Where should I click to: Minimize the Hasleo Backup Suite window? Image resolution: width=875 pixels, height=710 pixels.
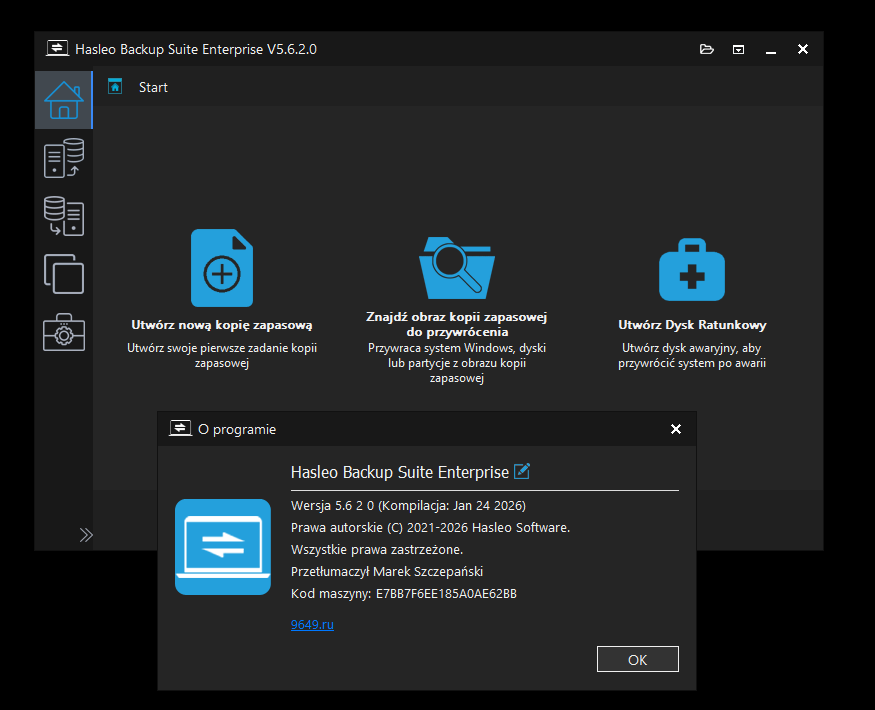(x=771, y=50)
